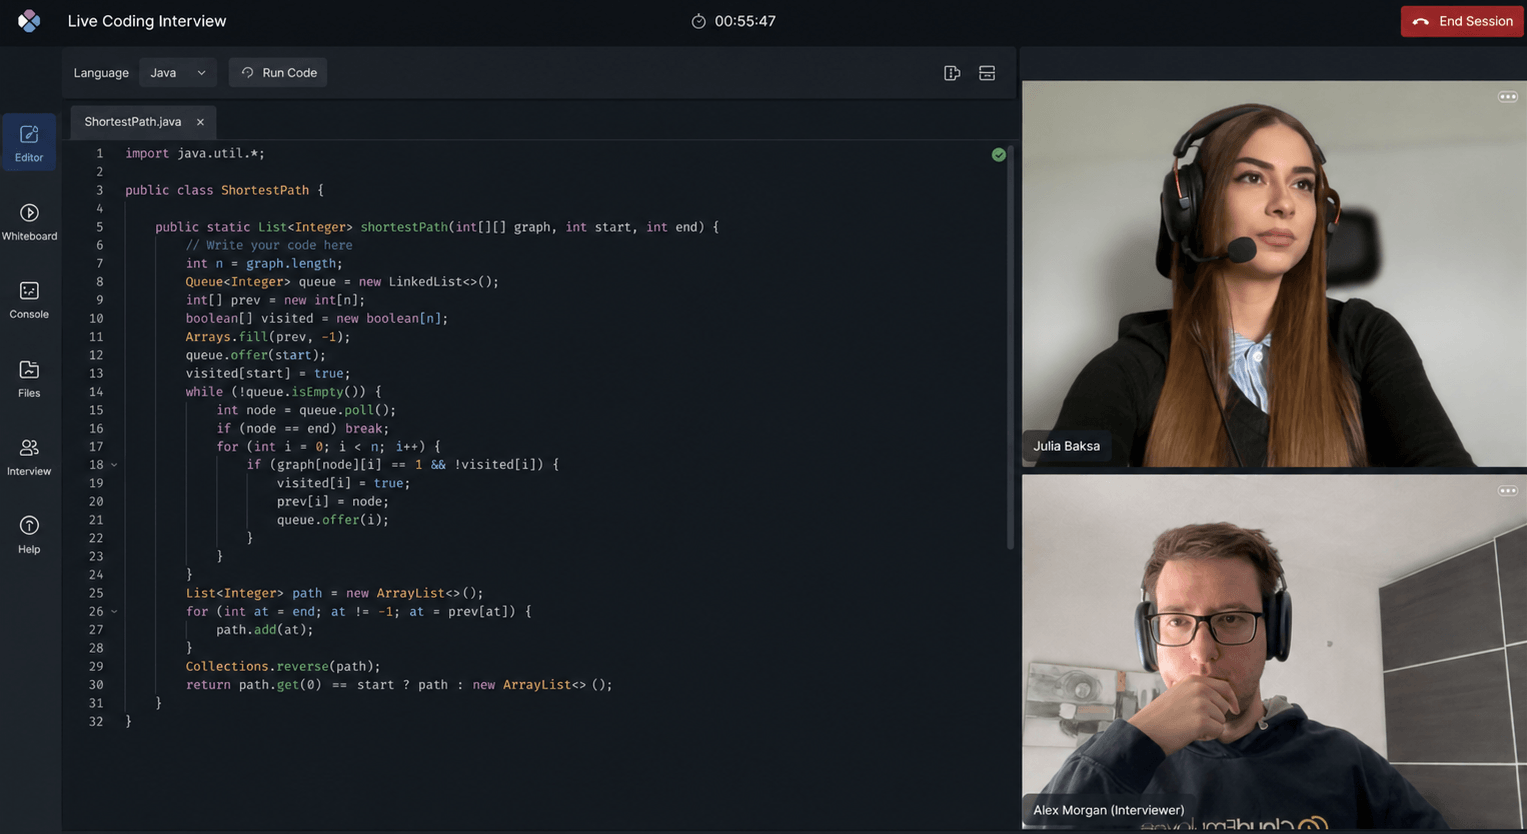Click the 'while (!queue.isEmpty())' line
1527x834 pixels.
[283, 392]
